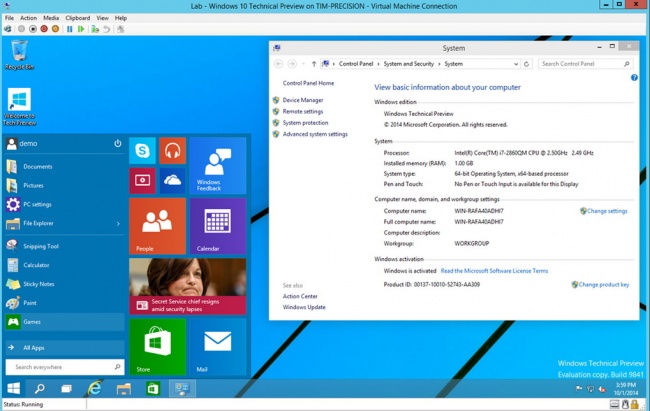The width and height of the screenshot is (650, 411).
Task: Click Remote settings link
Action: [x=303, y=111]
